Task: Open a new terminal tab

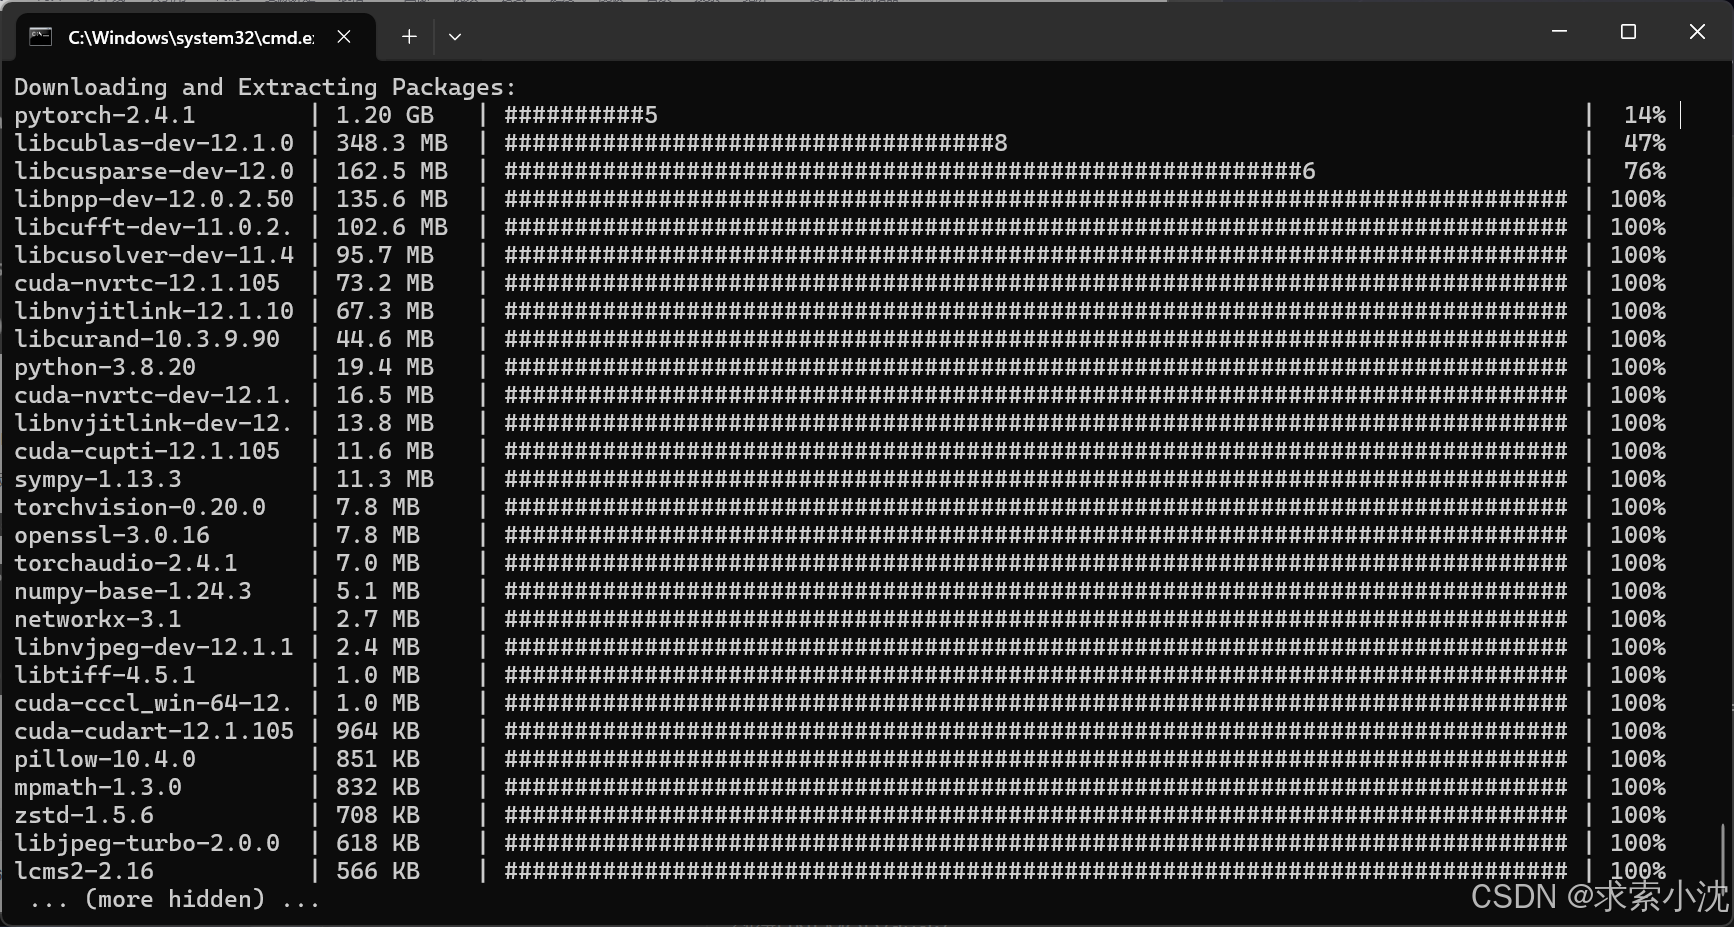Action: coord(409,37)
